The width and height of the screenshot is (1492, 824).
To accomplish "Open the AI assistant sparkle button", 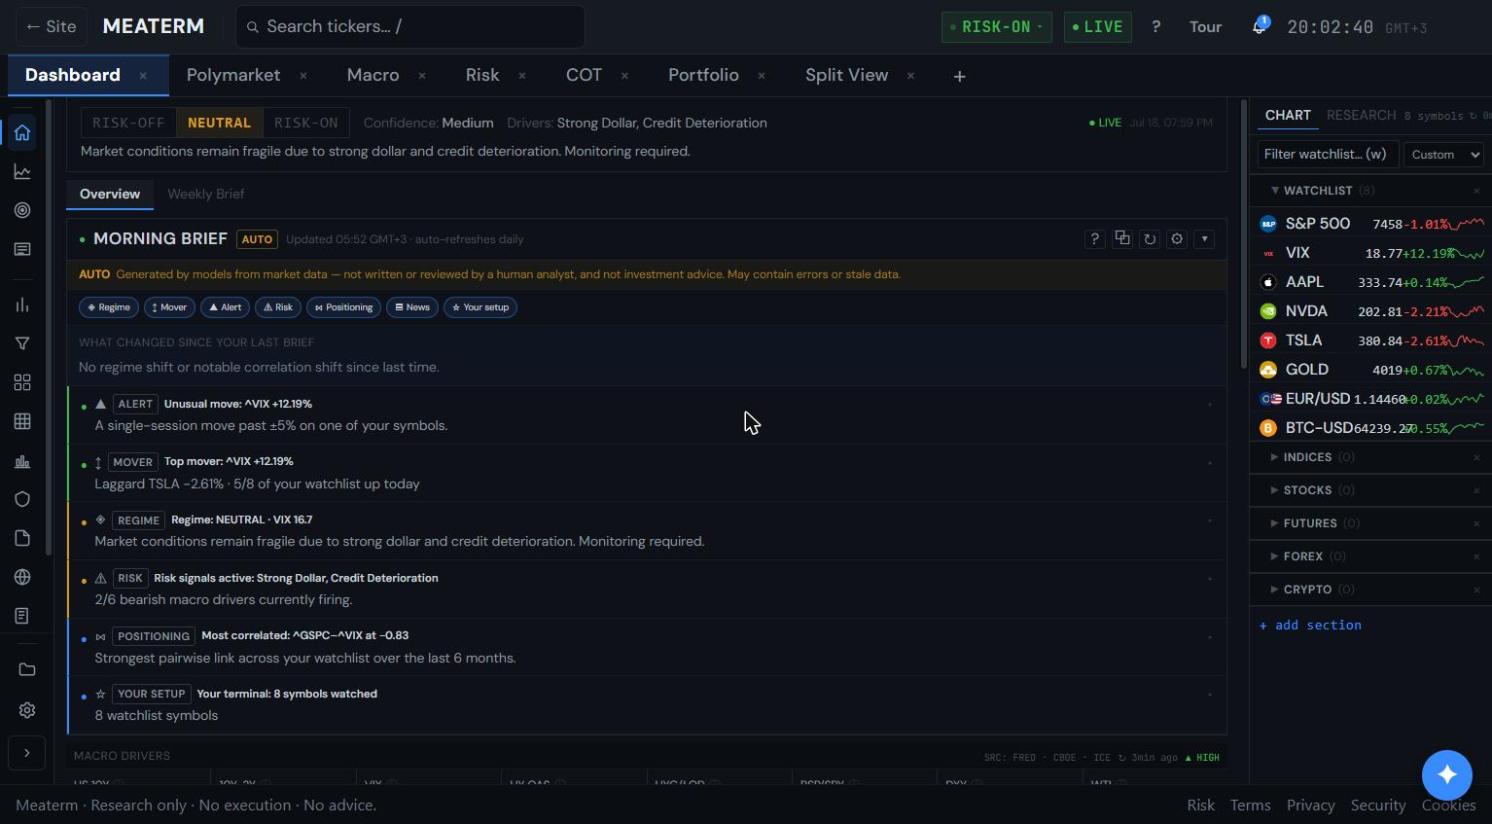I will pyautogui.click(x=1447, y=775).
